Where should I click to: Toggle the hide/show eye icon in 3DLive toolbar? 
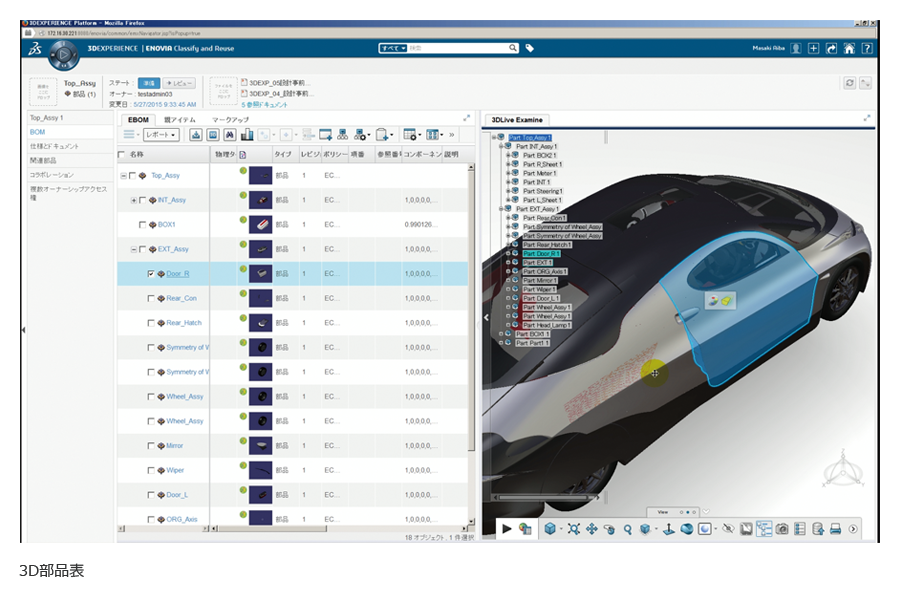coord(728,529)
